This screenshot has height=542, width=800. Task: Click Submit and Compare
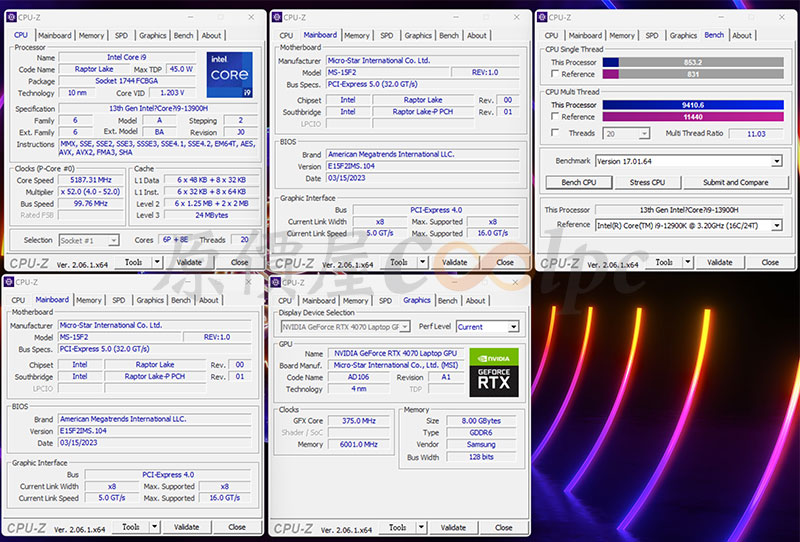(736, 182)
